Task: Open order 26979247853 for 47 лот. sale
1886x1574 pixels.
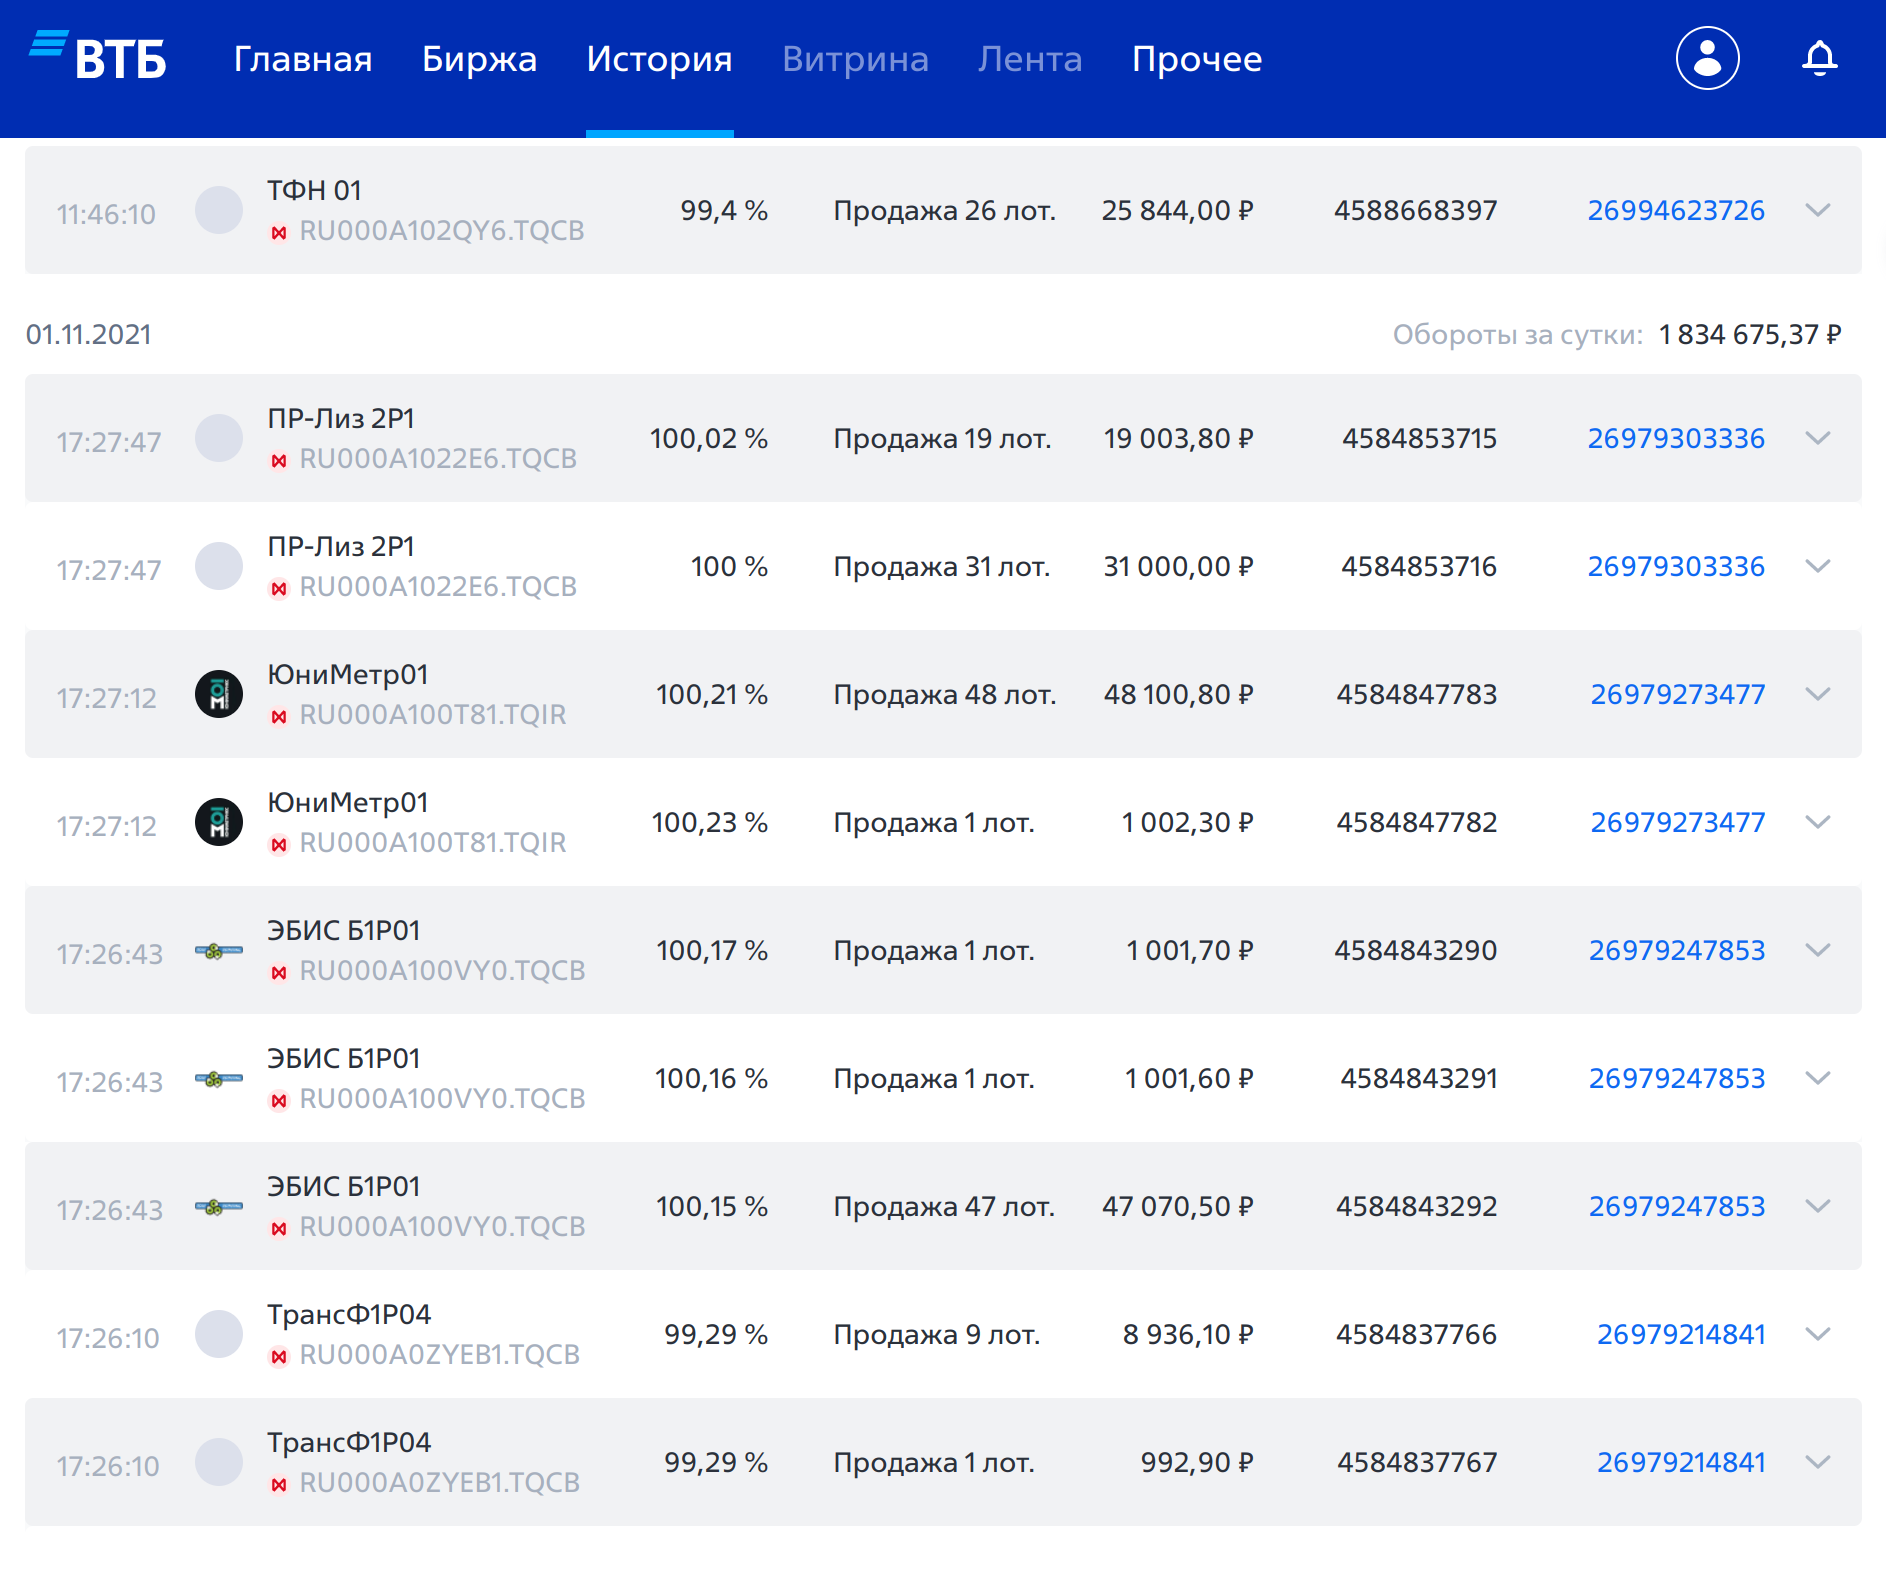Action: (1677, 1206)
